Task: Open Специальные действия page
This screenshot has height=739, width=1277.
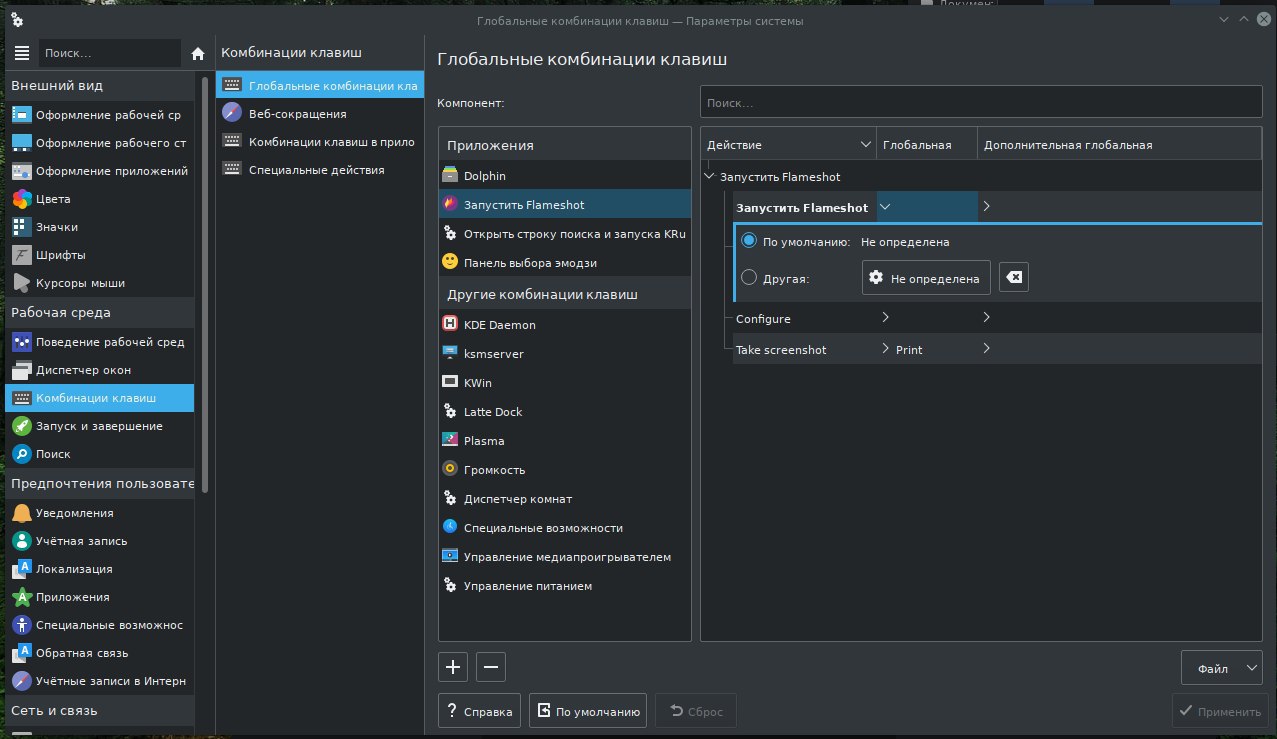Action: click(320, 170)
